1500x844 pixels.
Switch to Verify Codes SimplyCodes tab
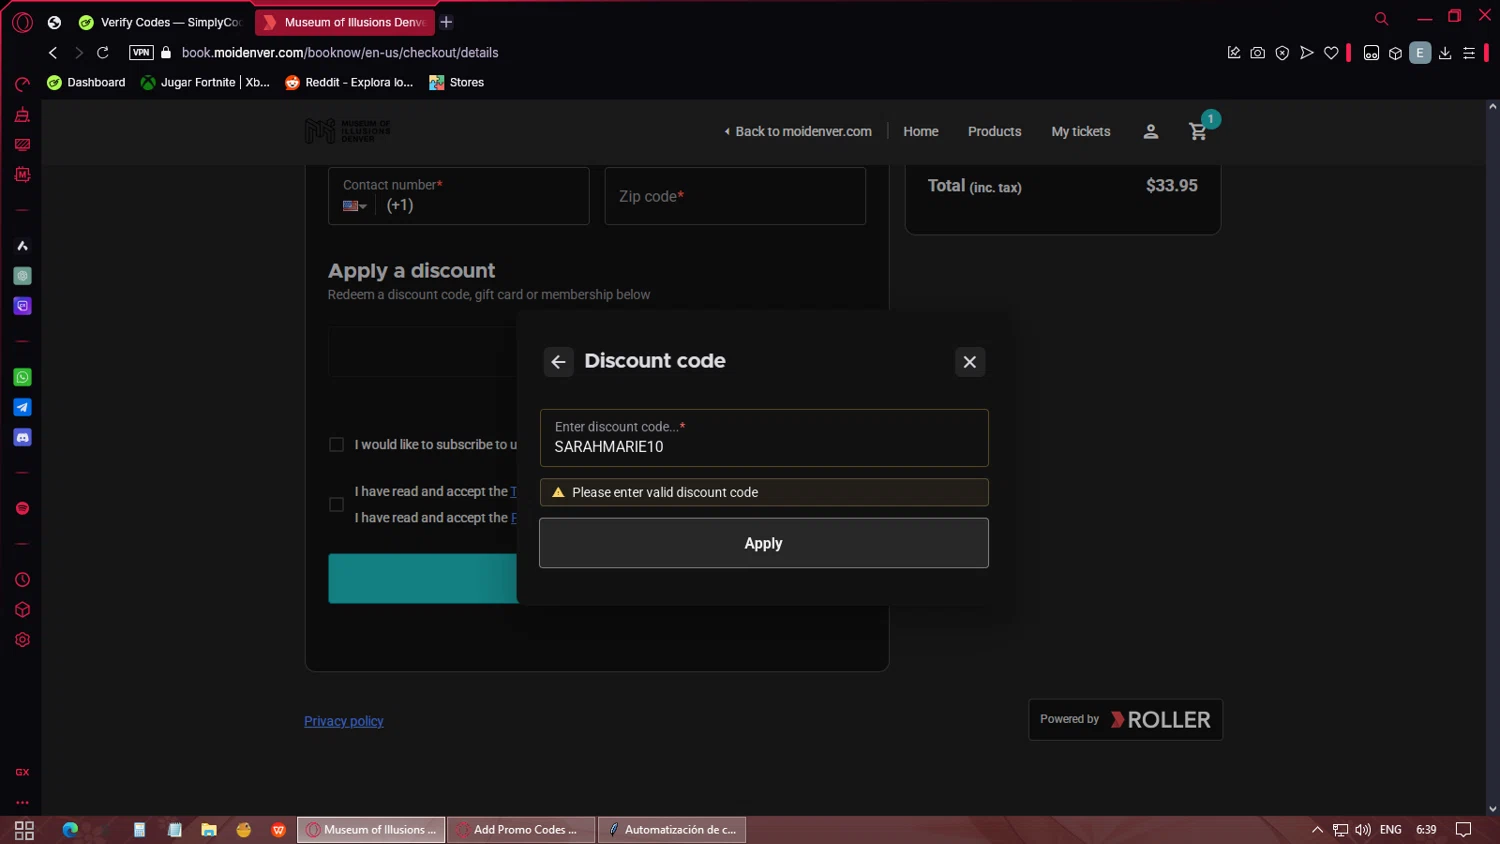162,22
